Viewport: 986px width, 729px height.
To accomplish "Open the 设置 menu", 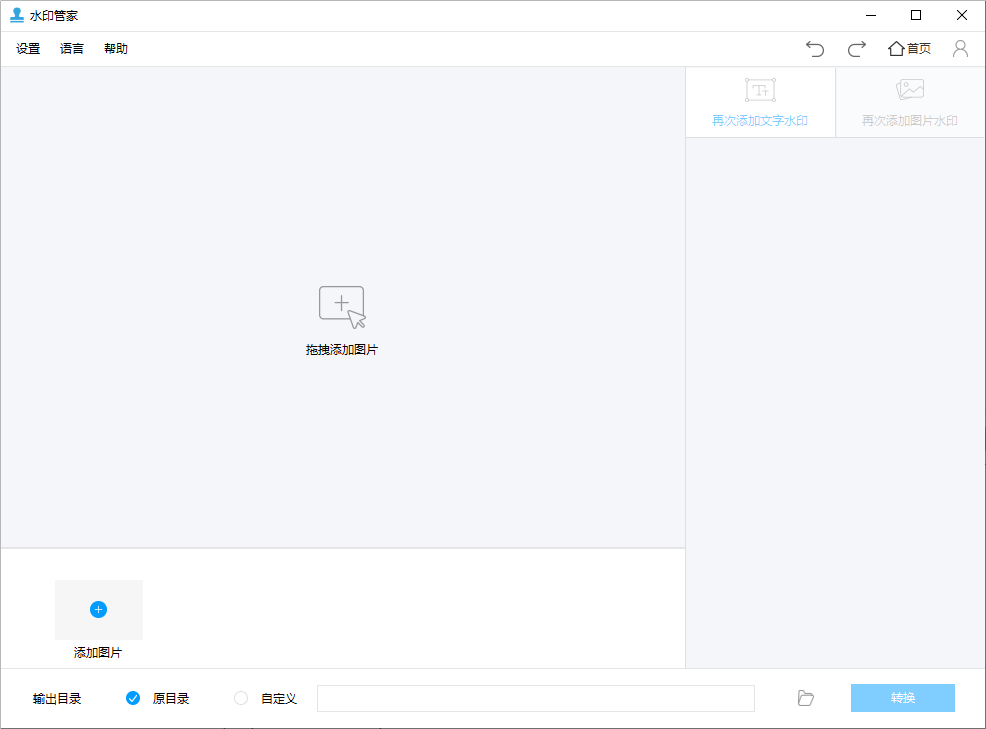I will 26,47.
